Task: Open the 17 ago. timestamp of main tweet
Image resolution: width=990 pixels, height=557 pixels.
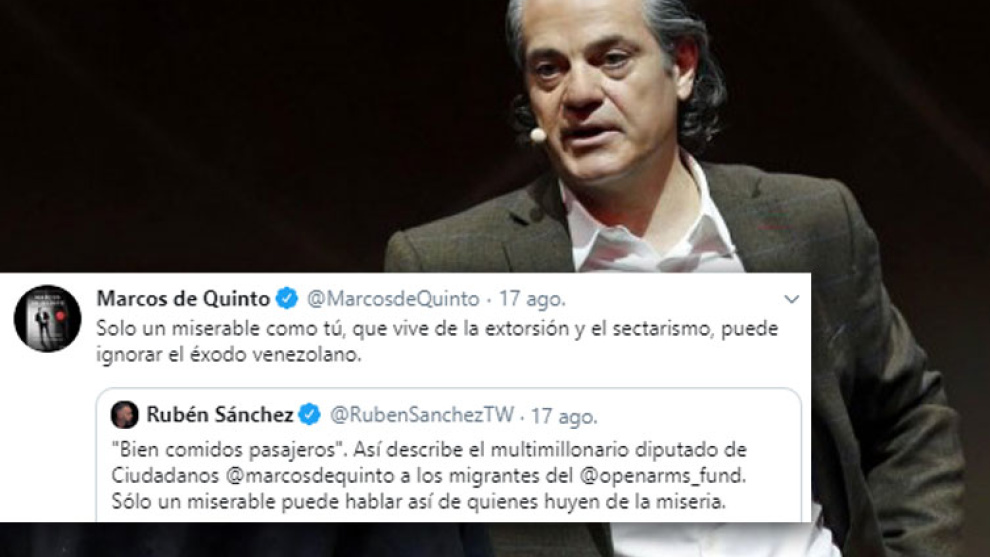Action: [x=532, y=299]
